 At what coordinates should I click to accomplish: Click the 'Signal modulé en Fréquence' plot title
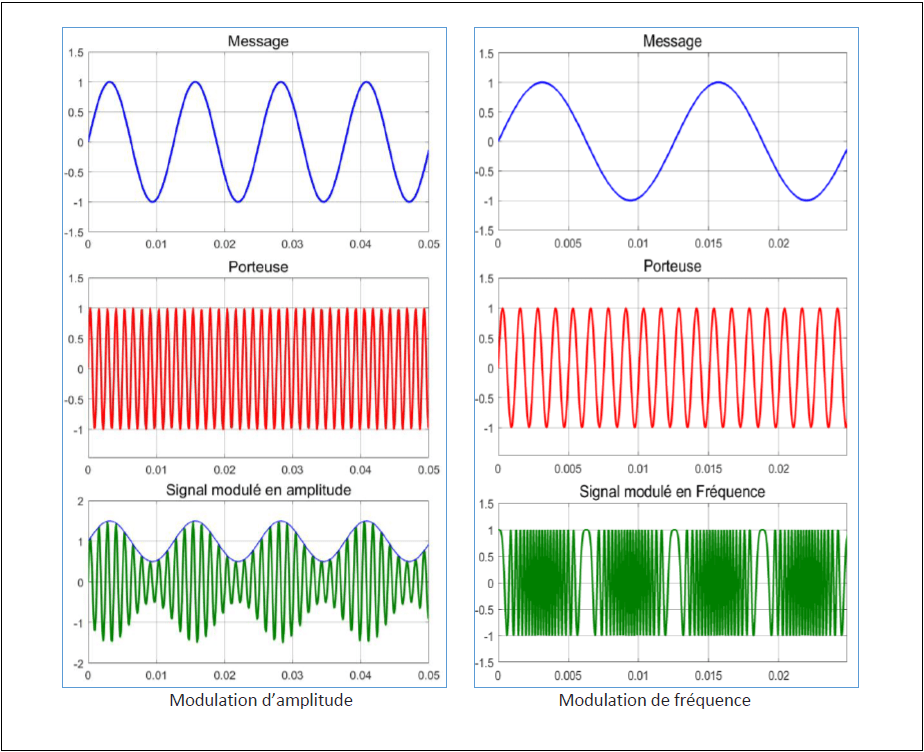[672, 491]
